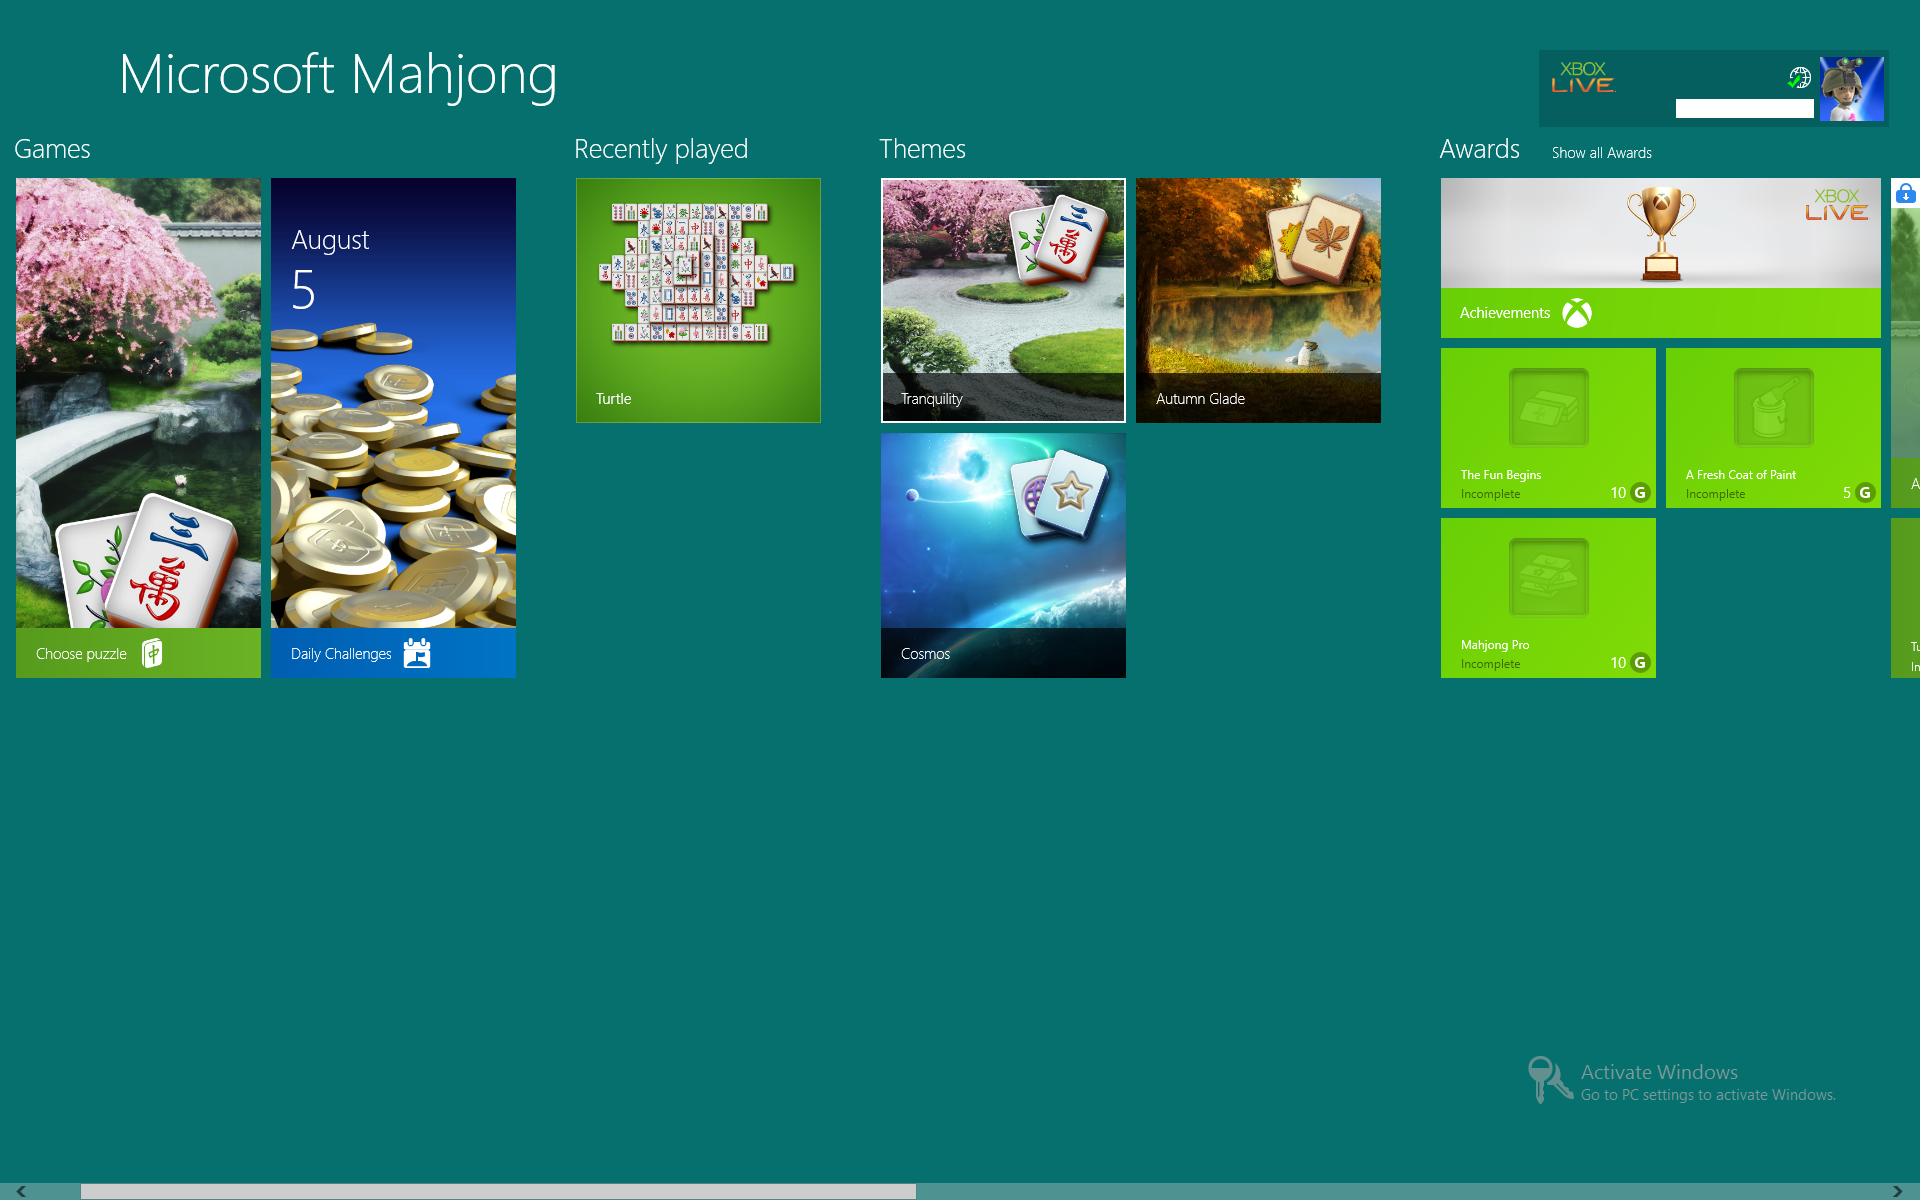Click the Show all Awards link
Screen dimensions: 1920x1200
click(x=1601, y=153)
